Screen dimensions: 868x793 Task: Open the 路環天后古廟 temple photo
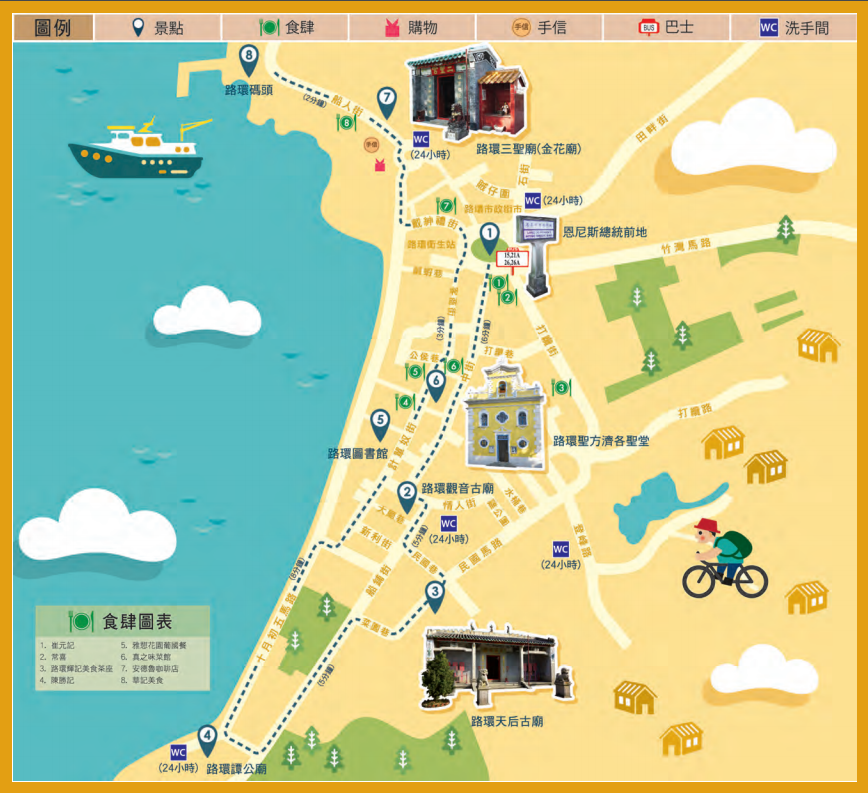coord(492,665)
